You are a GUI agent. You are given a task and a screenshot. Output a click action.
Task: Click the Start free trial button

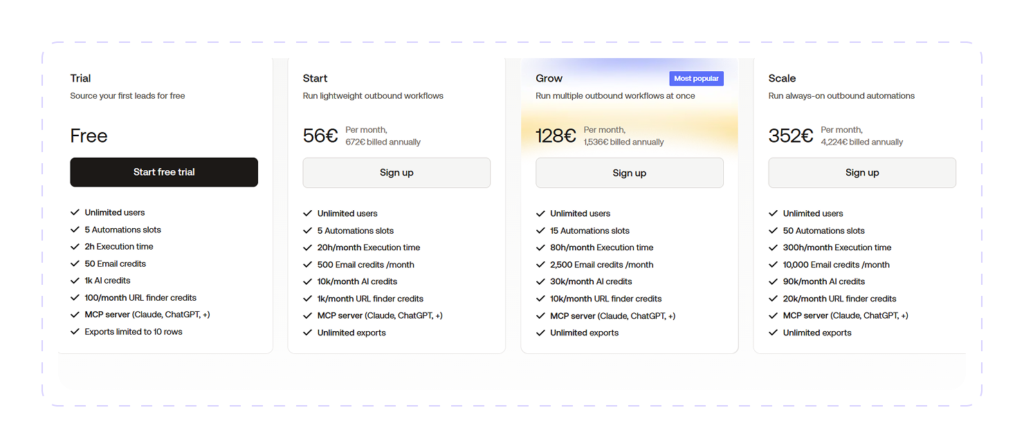point(164,172)
